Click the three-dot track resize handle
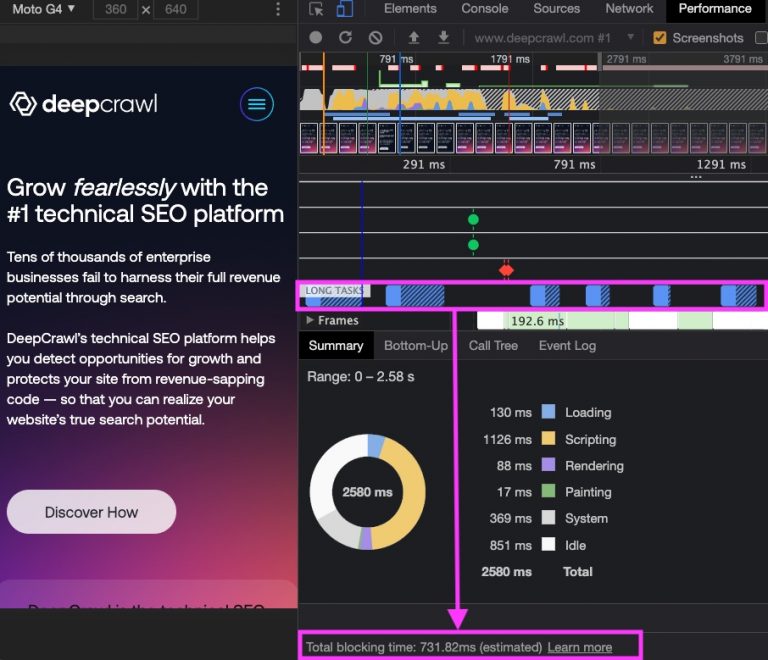Screen dimensions: 768x660 point(696,177)
